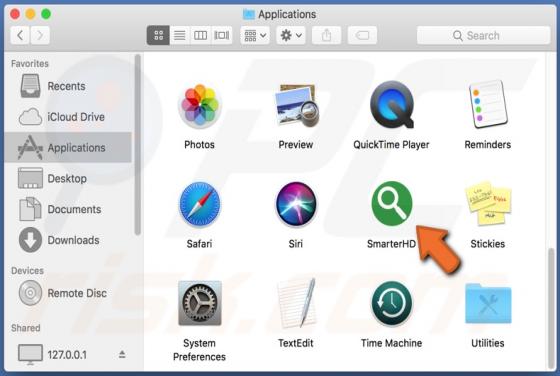Click the Shared section header
560x376 pixels.
tap(26, 328)
